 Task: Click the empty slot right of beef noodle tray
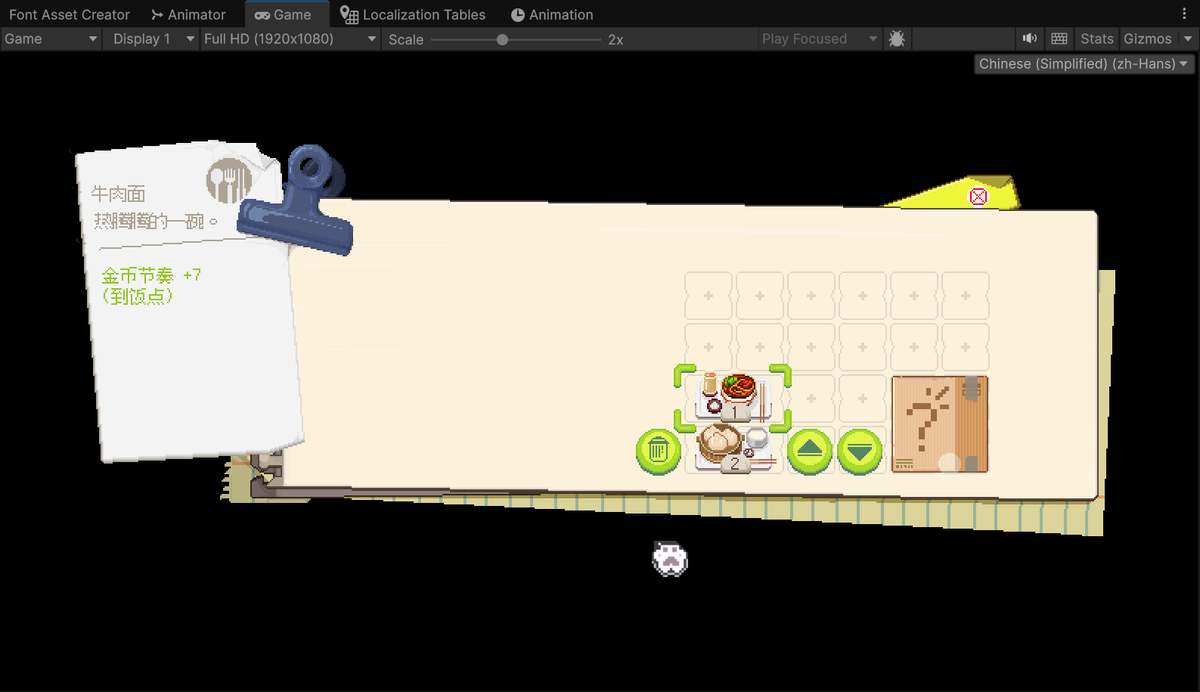[811, 398]
